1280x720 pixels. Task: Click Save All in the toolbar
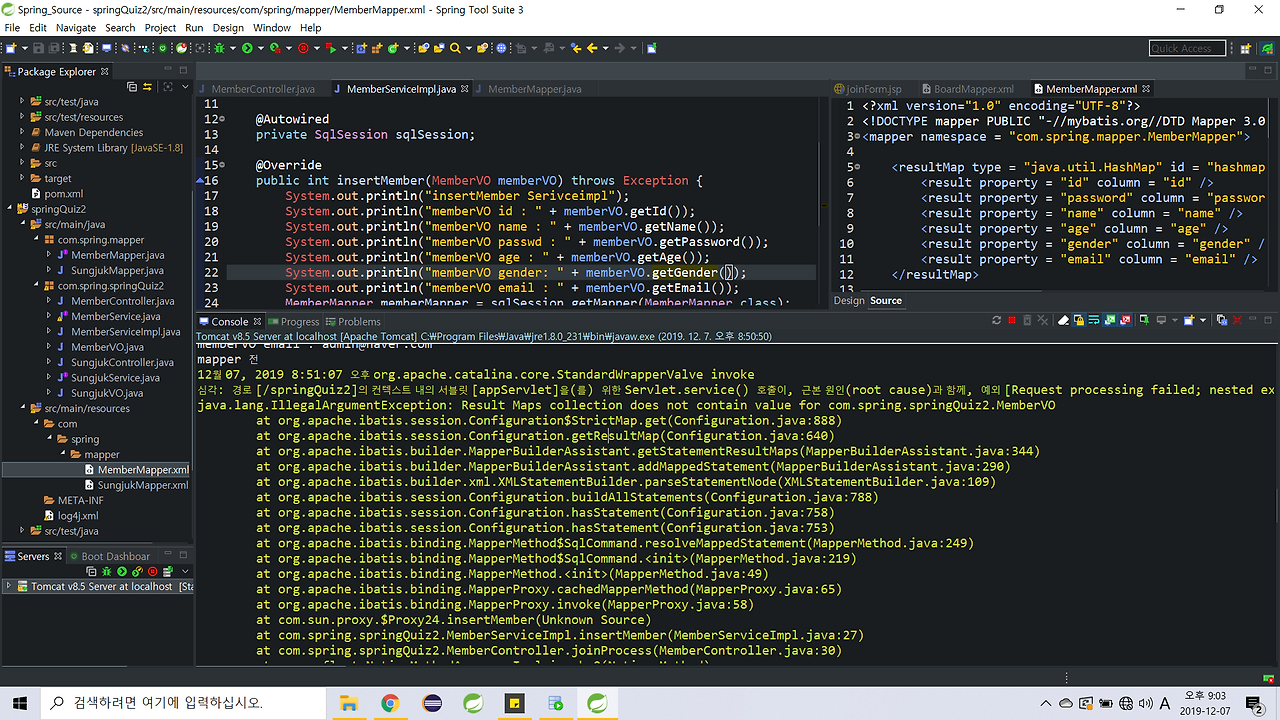point(53,48)
